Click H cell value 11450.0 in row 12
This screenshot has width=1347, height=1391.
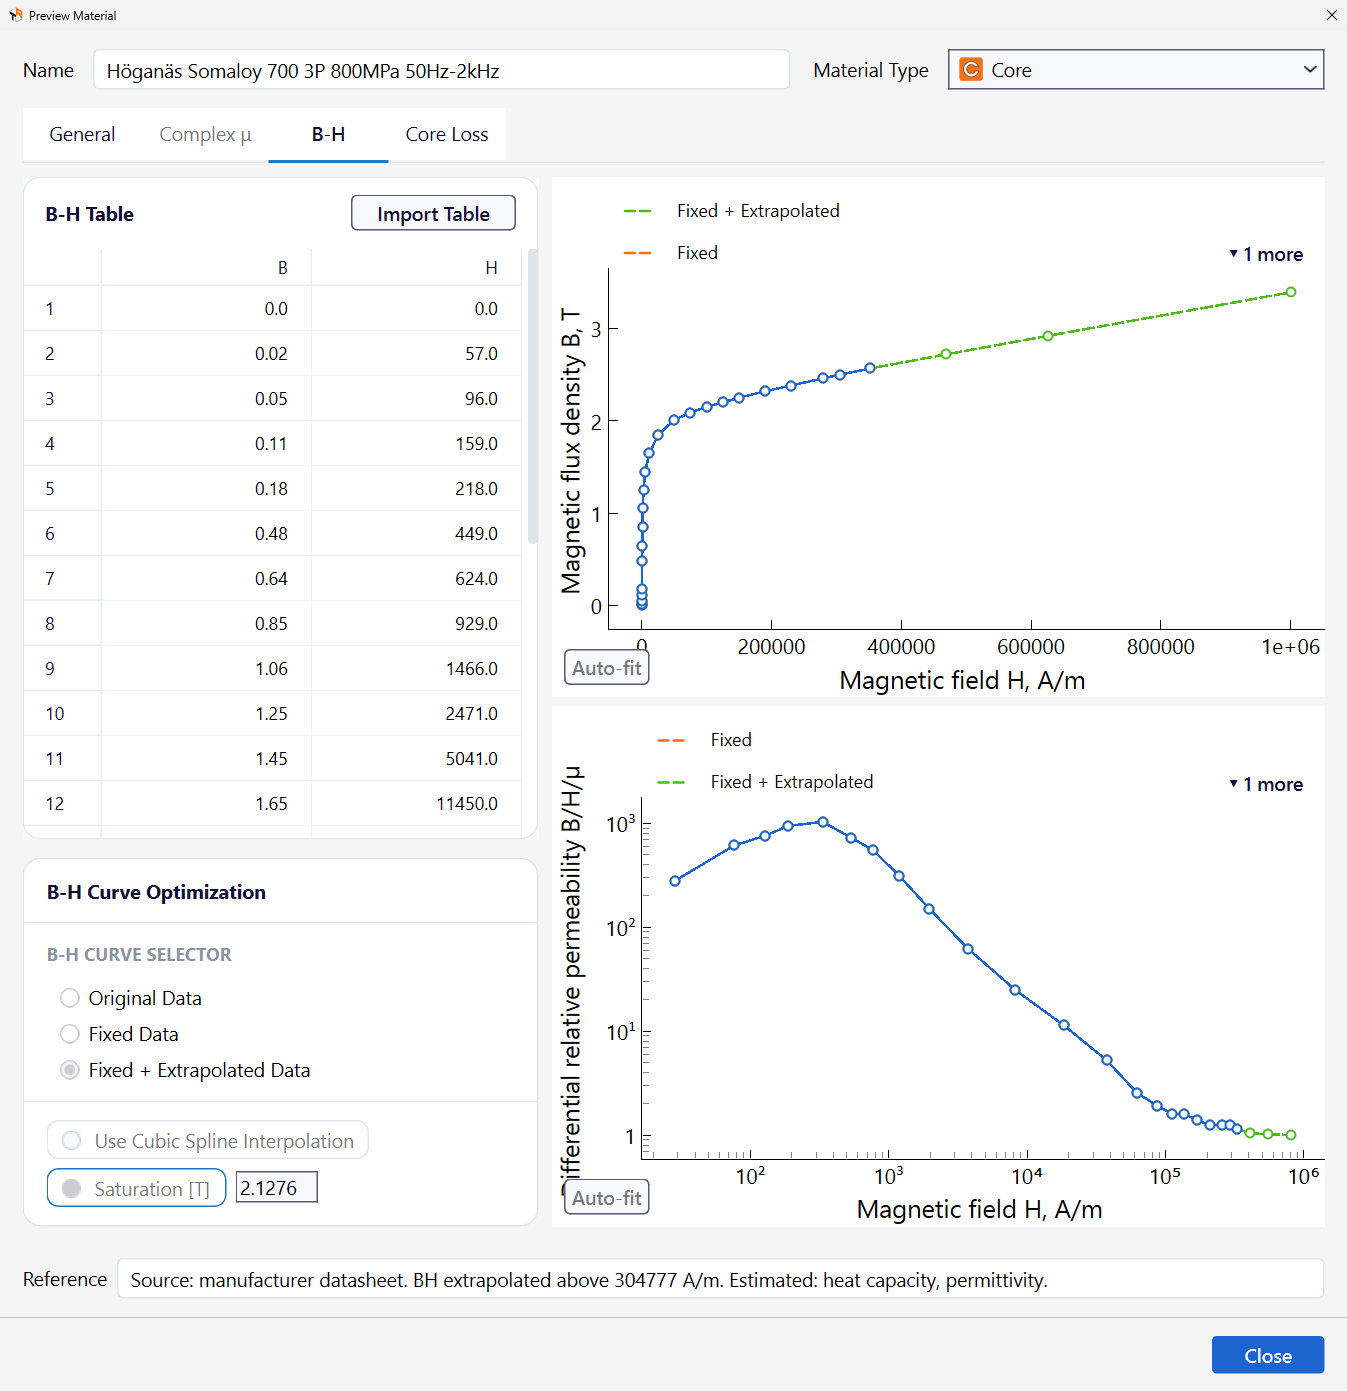point(416,803)
